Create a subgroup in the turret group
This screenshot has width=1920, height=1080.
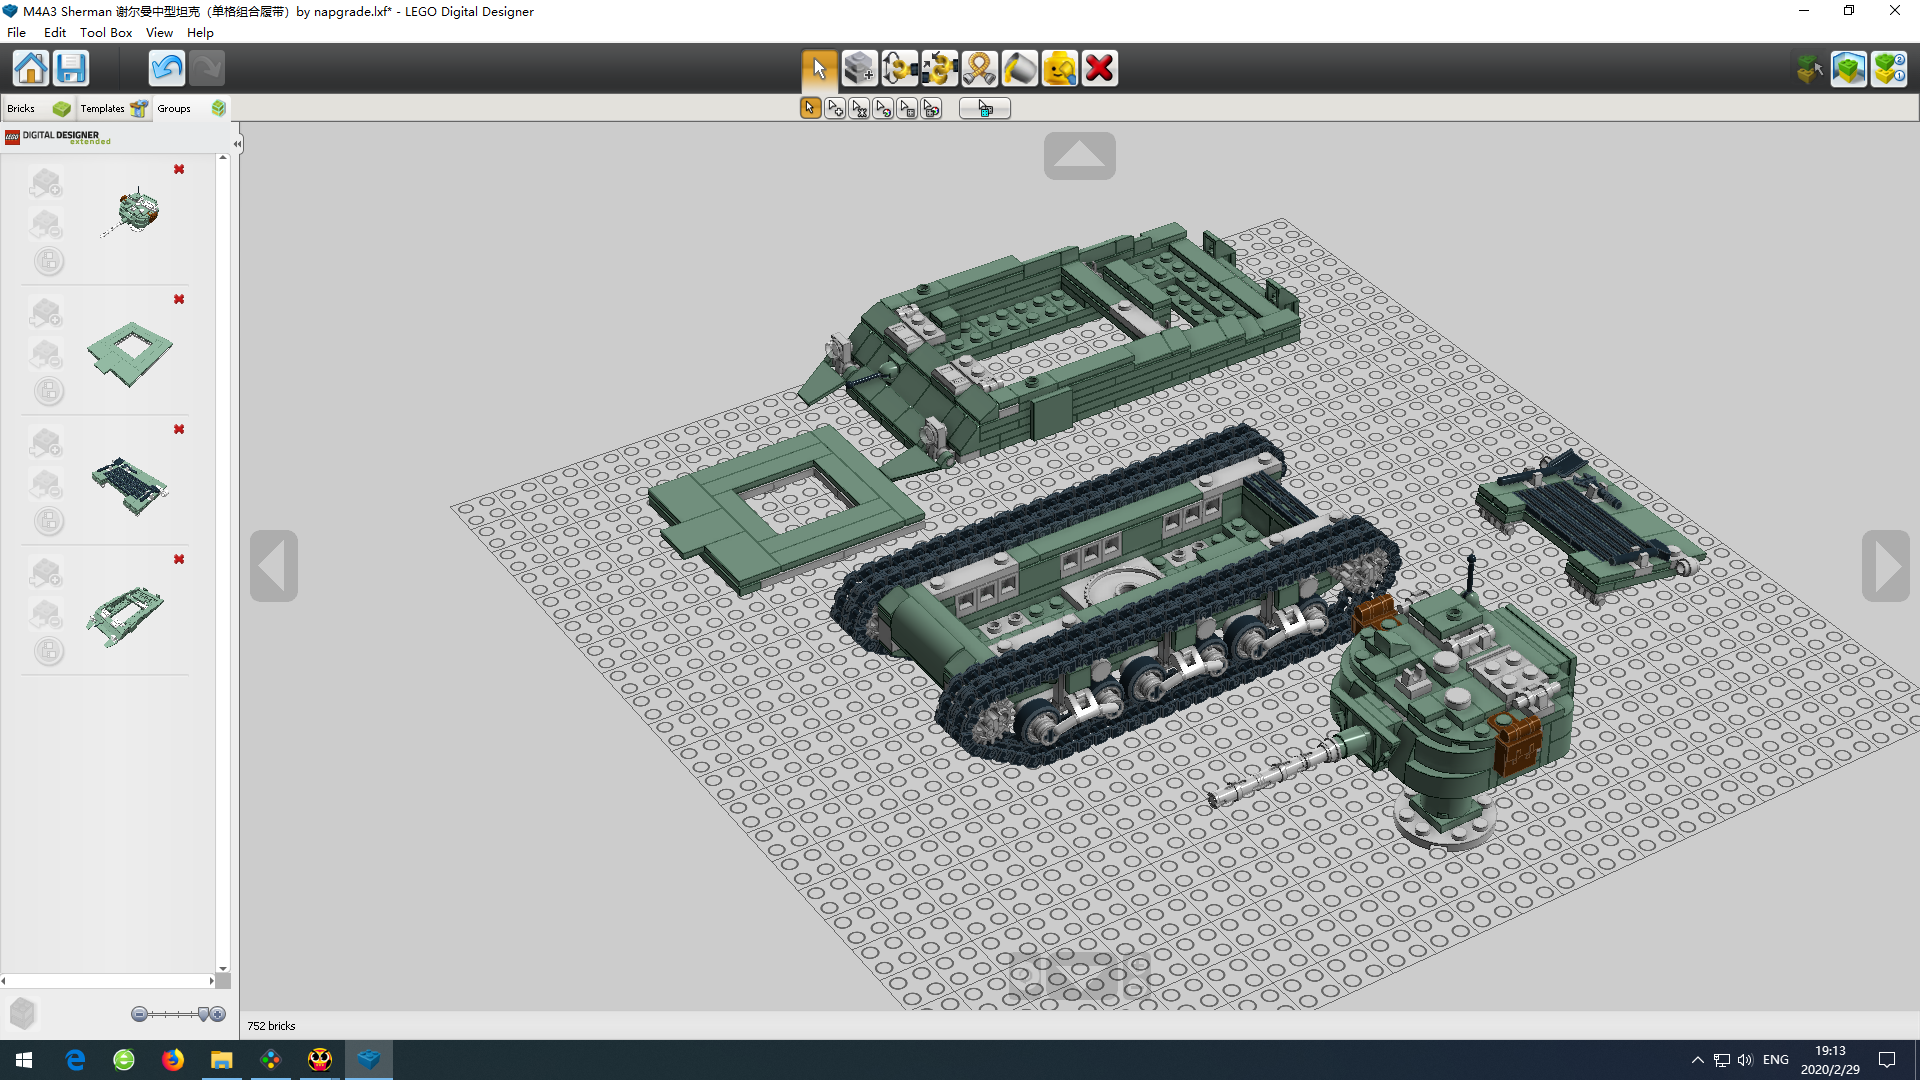point(48,262)
